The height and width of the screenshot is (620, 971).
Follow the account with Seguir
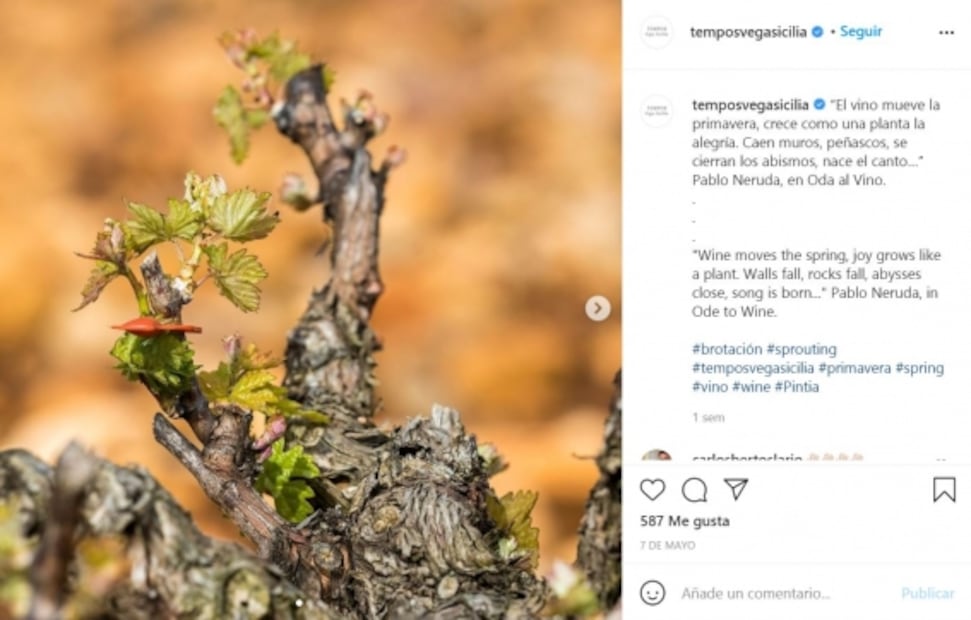point(861,32)
